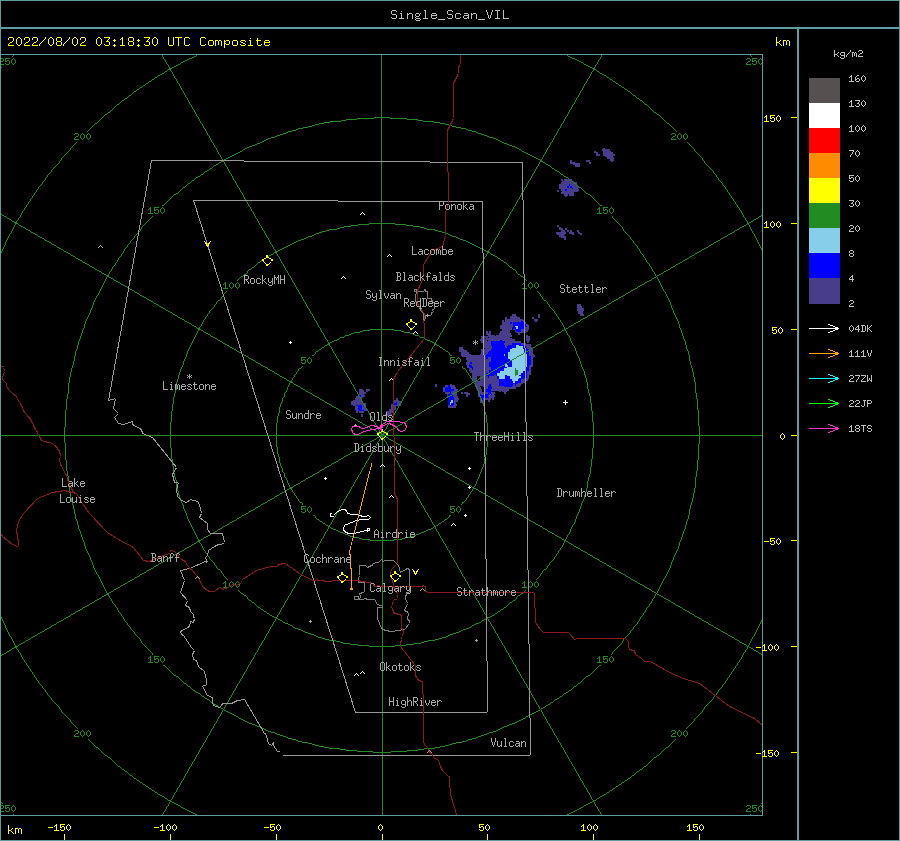
Task: Select the bright blue 4–8 legend swatch
Action: [824, 265]
